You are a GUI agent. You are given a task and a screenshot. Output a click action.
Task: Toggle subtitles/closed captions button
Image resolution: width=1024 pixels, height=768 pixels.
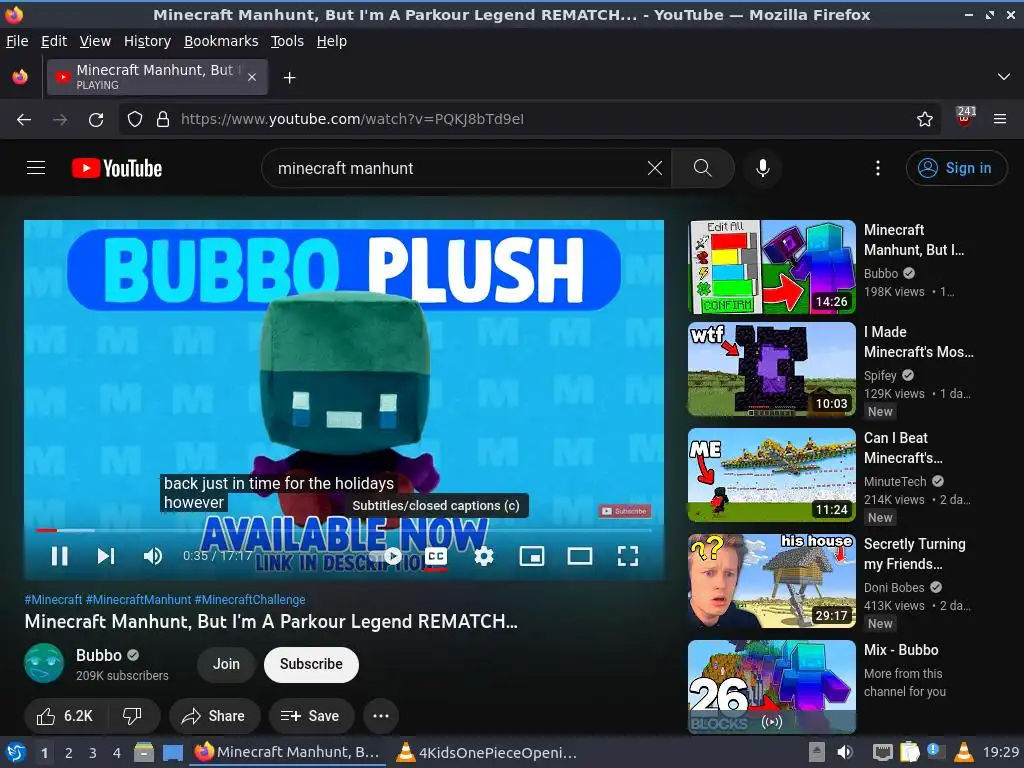pos(436,556)
